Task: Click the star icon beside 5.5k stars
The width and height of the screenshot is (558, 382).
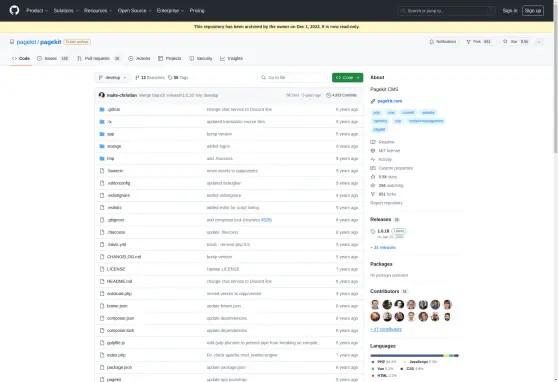Action: pos(373,177)
